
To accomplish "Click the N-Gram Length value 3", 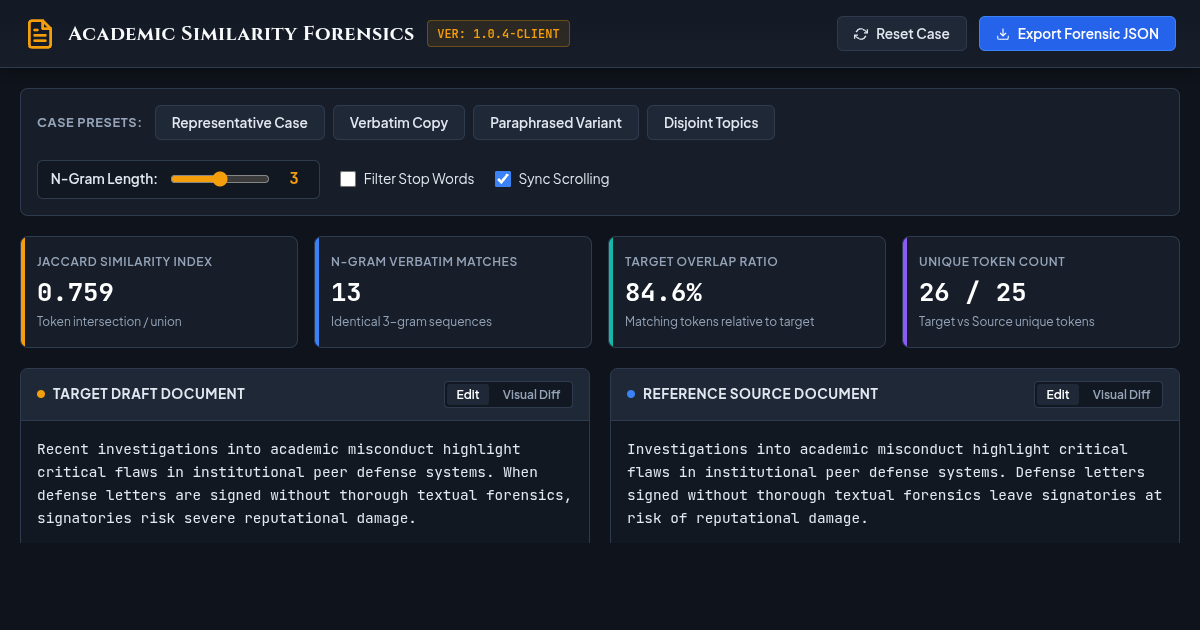I will (x=294, y=179).
